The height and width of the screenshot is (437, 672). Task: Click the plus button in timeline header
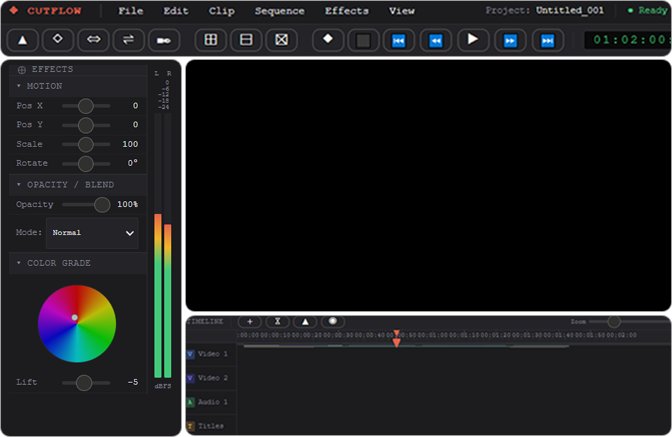[x=249, y=322]
